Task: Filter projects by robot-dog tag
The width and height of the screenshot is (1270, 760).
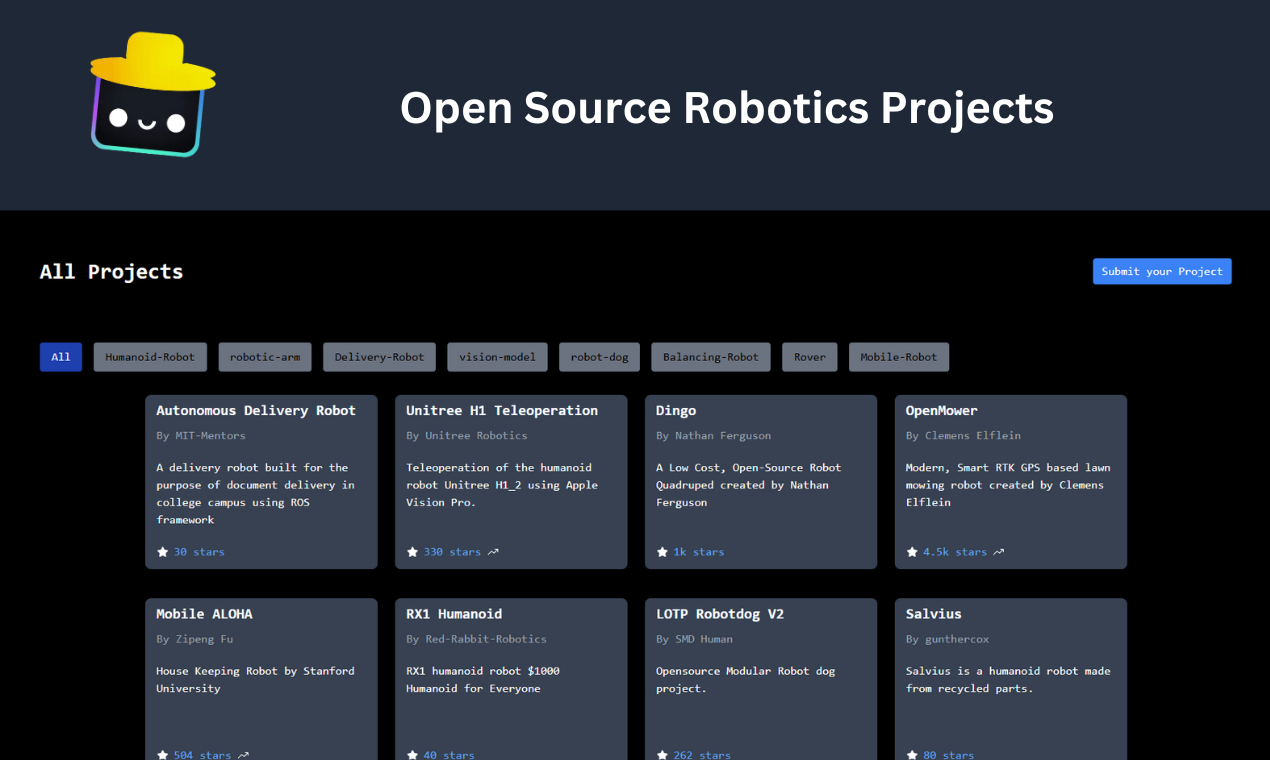Action: [599, 357]
